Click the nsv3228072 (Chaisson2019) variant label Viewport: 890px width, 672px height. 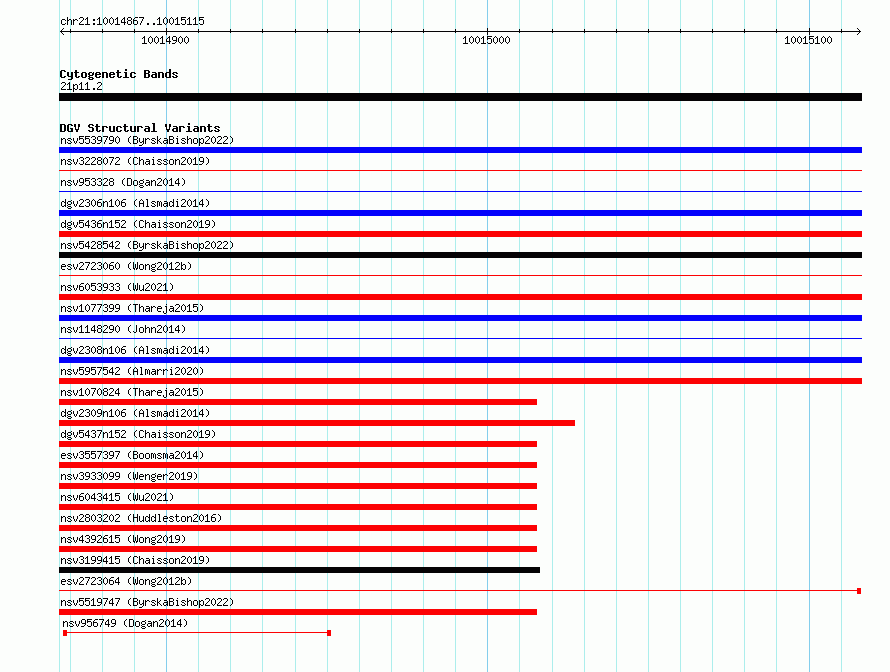135,161
